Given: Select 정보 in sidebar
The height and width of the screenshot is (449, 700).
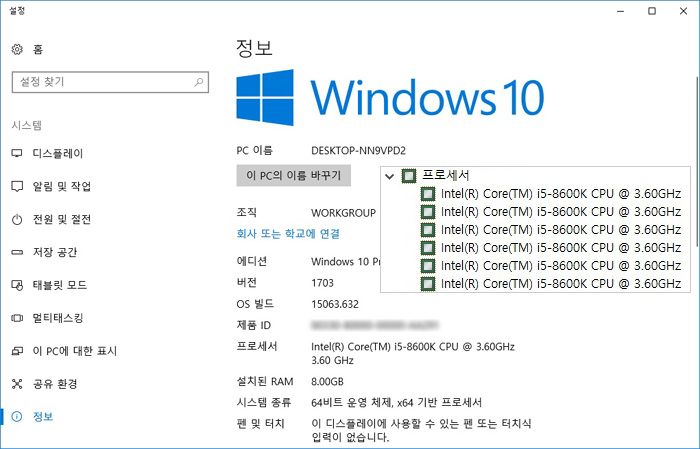Looking at the screenshot, I should pyautogui.click(x=43, y=417).
